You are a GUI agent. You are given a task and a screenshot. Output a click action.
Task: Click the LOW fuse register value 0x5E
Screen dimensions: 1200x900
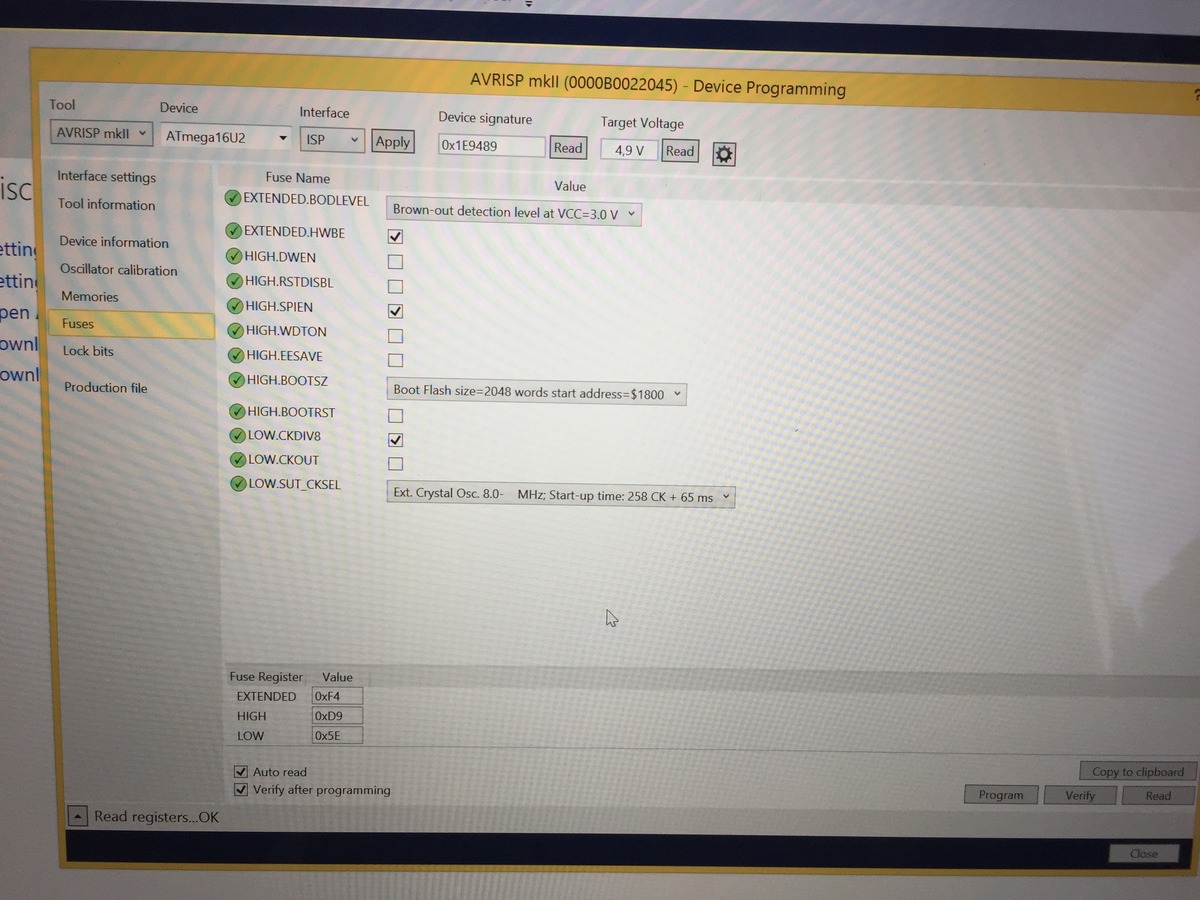(x=337, y=735)
